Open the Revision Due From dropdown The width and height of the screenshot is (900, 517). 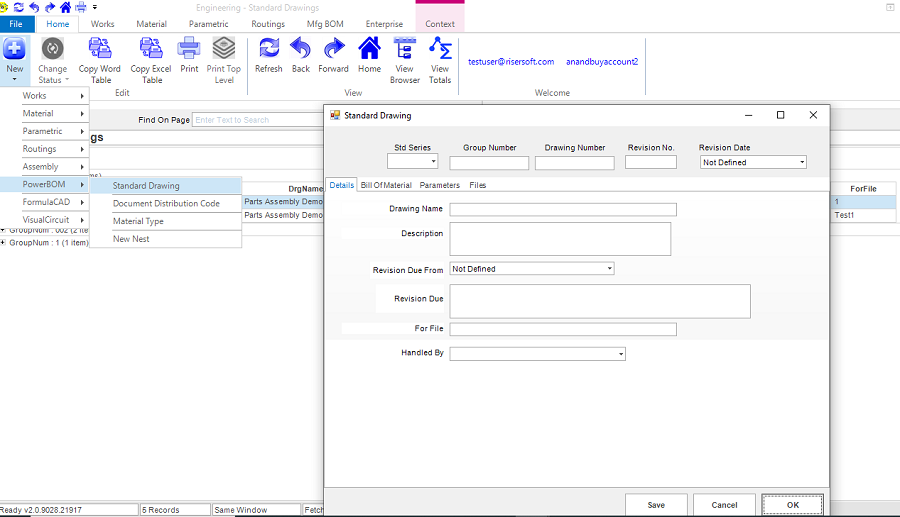(609, 269)
